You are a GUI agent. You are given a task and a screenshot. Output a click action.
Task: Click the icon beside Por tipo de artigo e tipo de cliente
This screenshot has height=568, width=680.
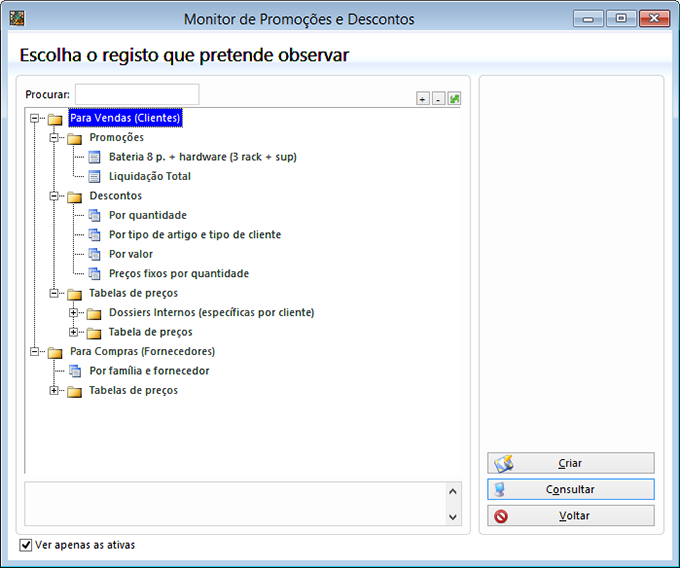(x=94, y=235)
